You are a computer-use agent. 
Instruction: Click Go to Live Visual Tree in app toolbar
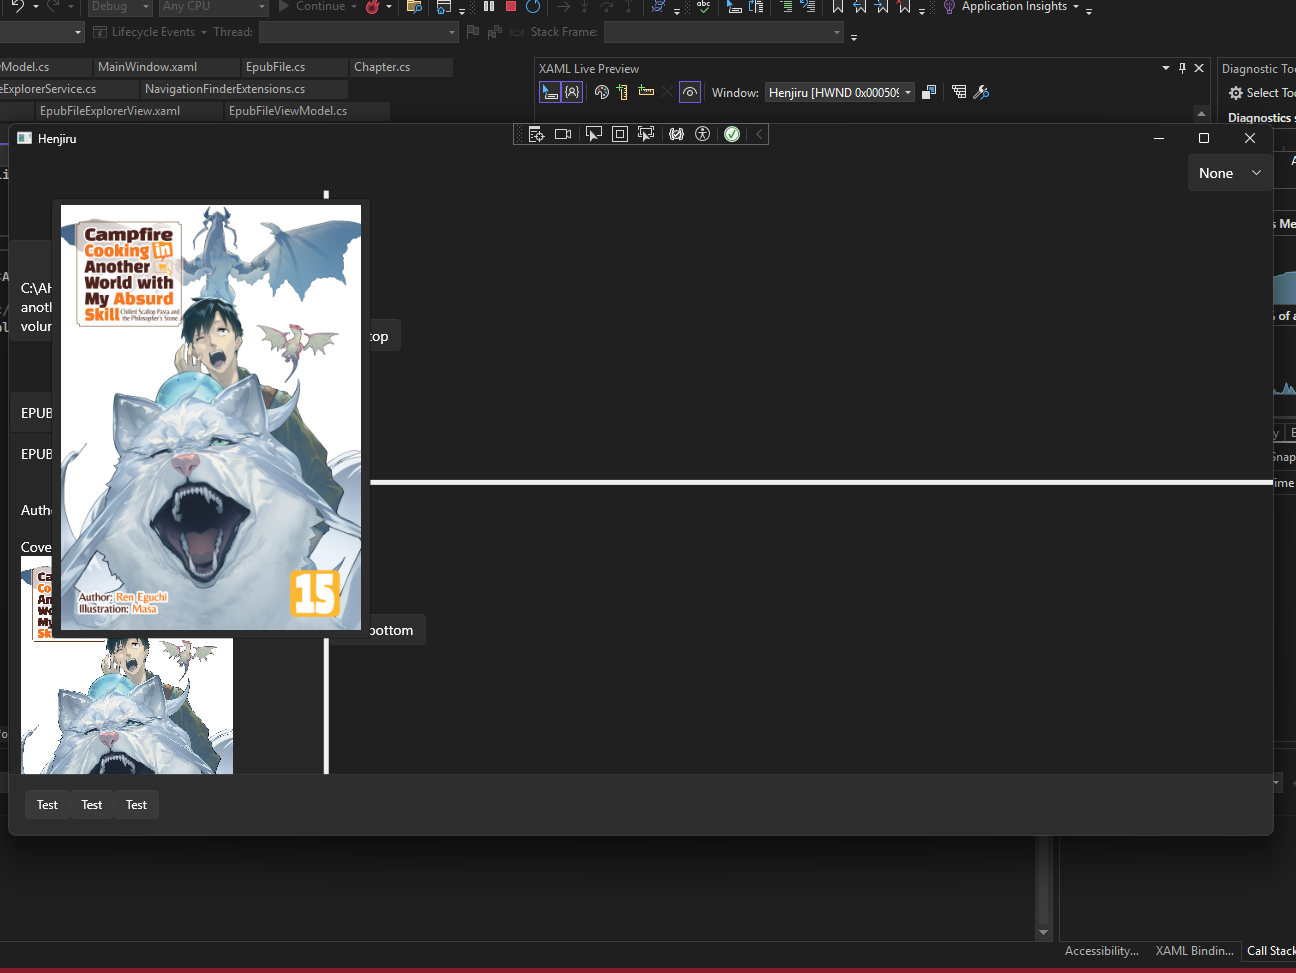tap(537, 134)
